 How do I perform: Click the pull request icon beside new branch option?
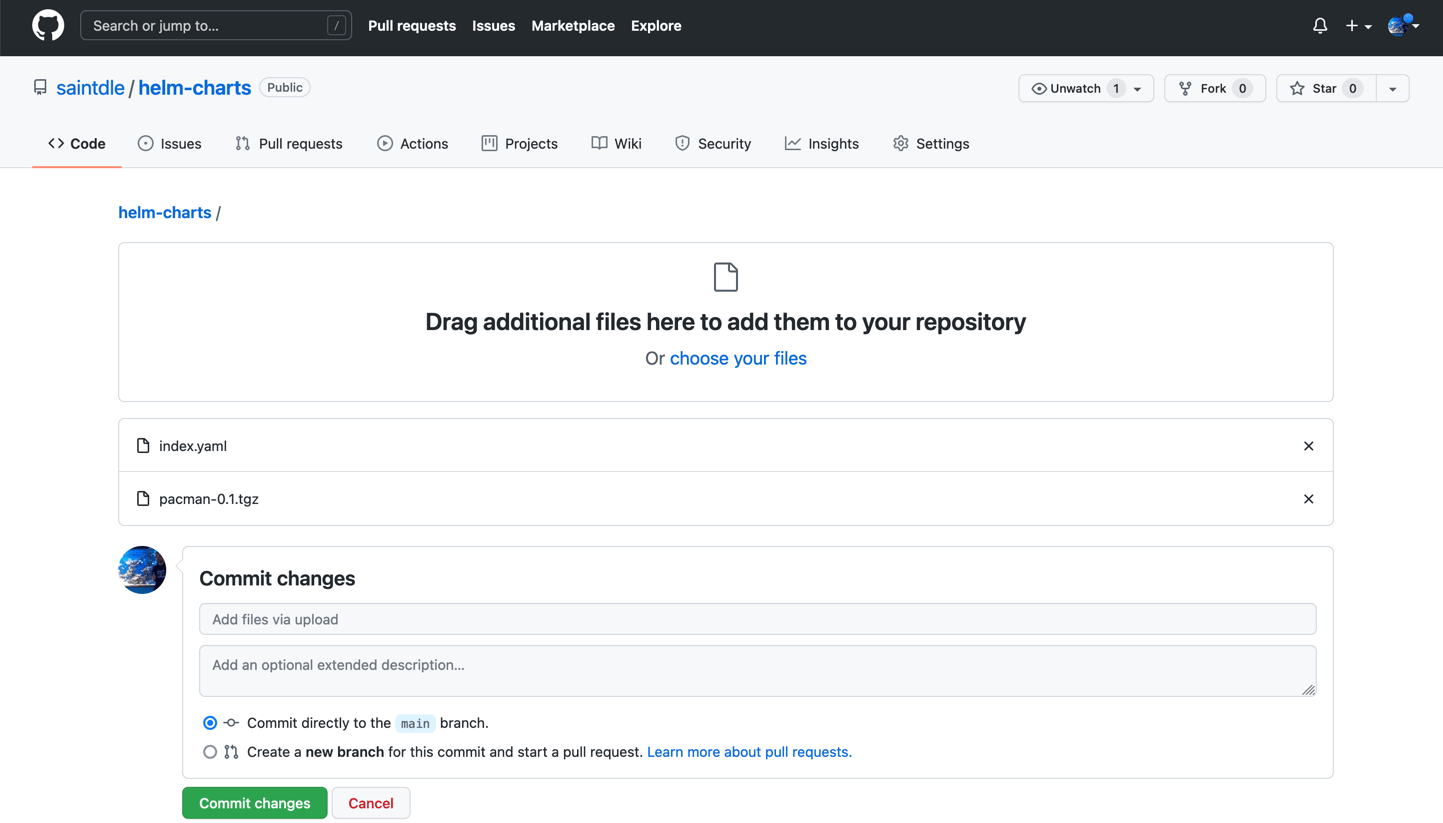pos(231,752)
